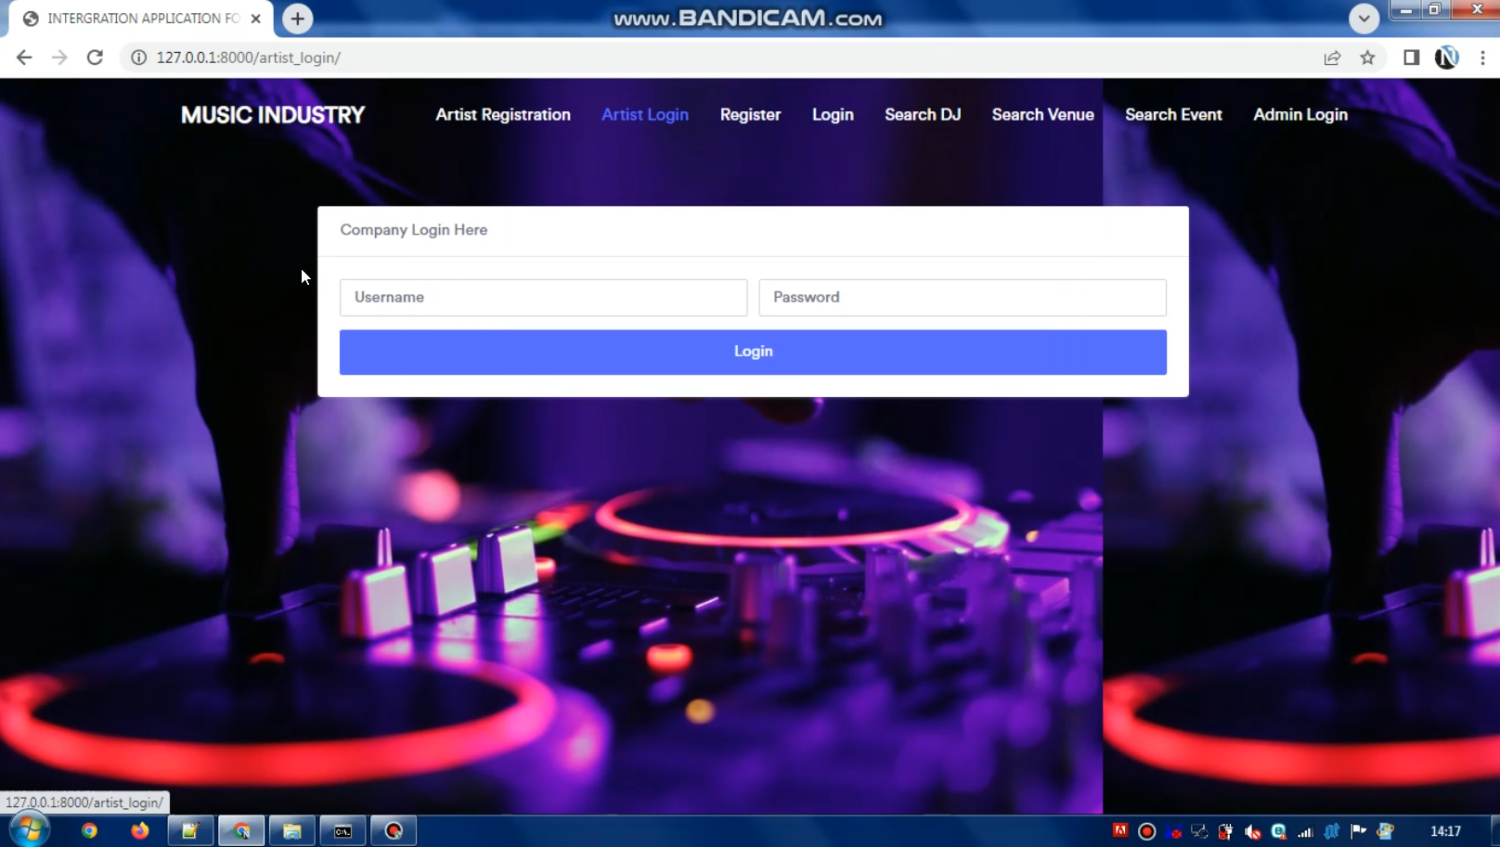Click into the Password field
This screenshot has width=1500, height=847.
click(962, 298)
